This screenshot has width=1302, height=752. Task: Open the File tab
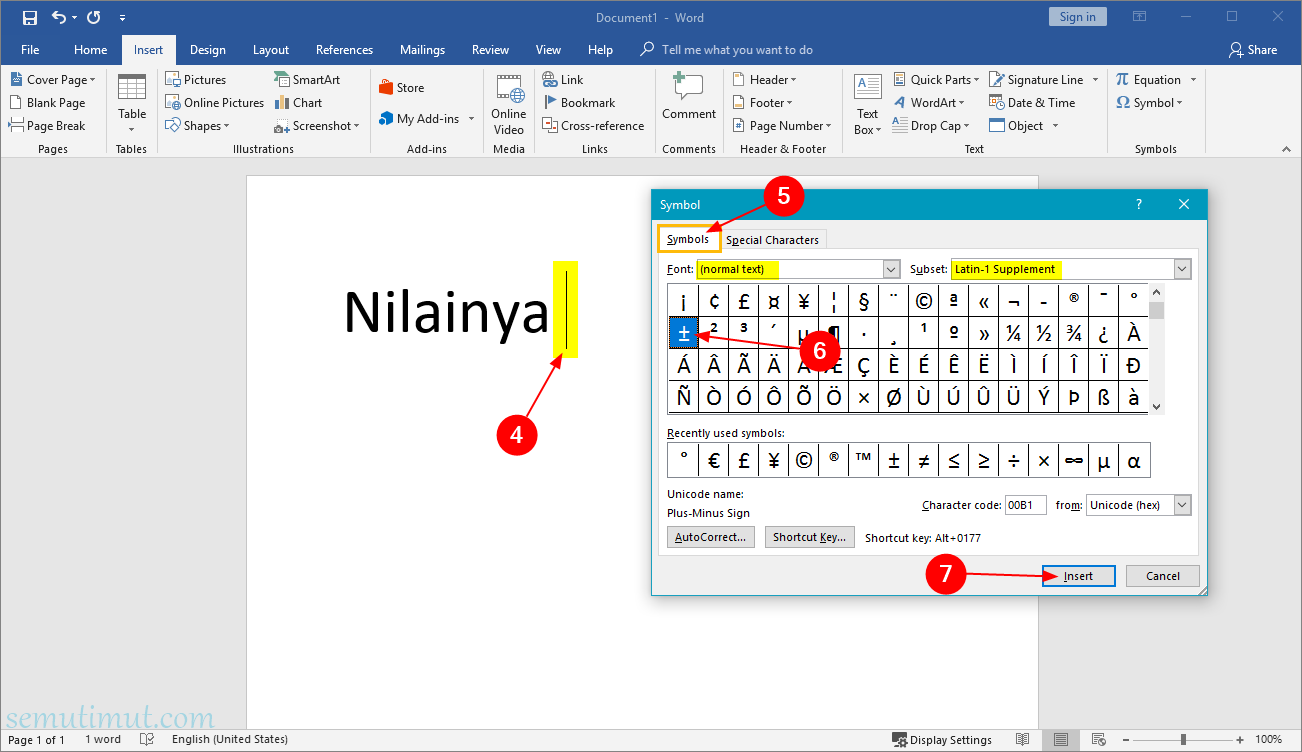click(30, 50)
